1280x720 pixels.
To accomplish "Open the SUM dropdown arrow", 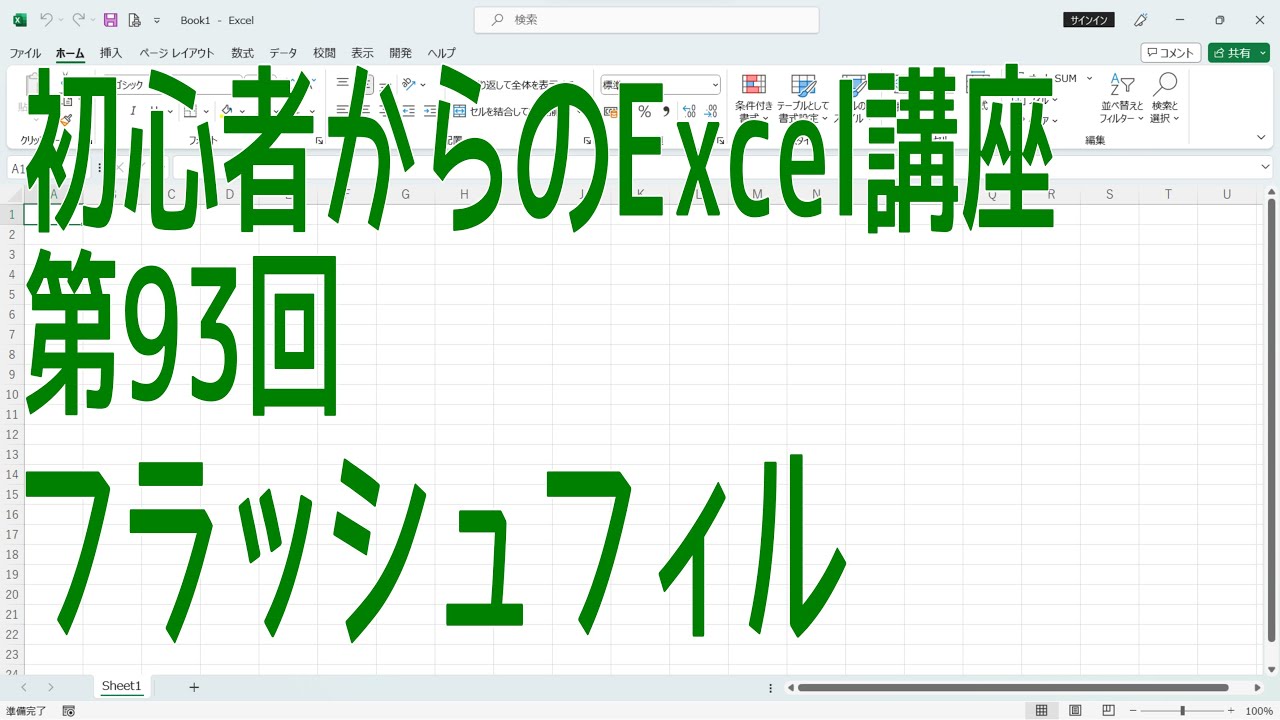I will coord(1089,78).
